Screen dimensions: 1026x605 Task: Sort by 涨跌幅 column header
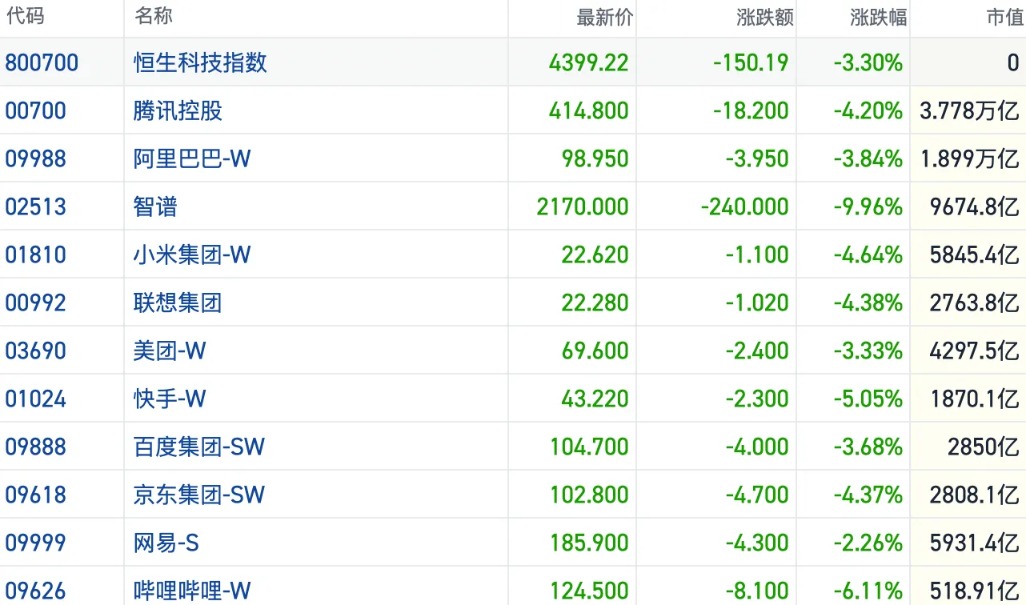[x=879, y=17]
